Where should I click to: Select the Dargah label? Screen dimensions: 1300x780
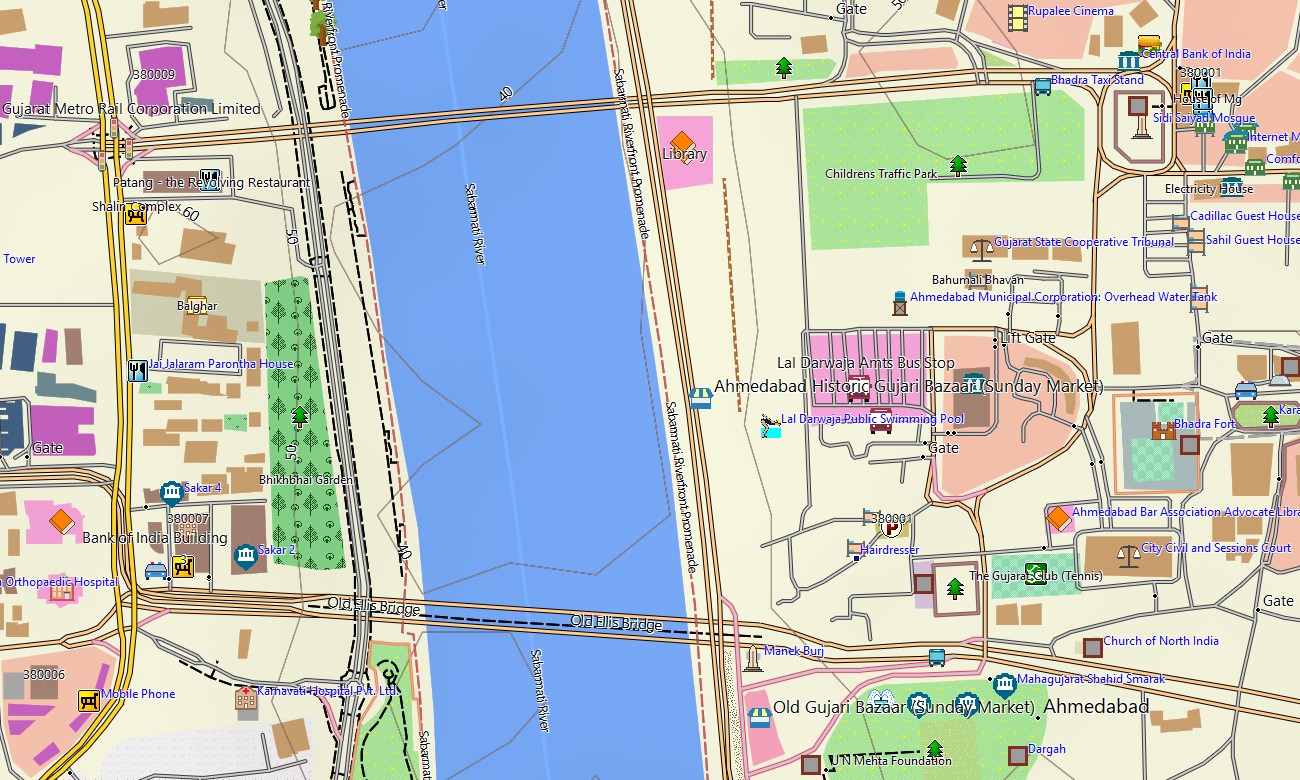click(1047, 749)
